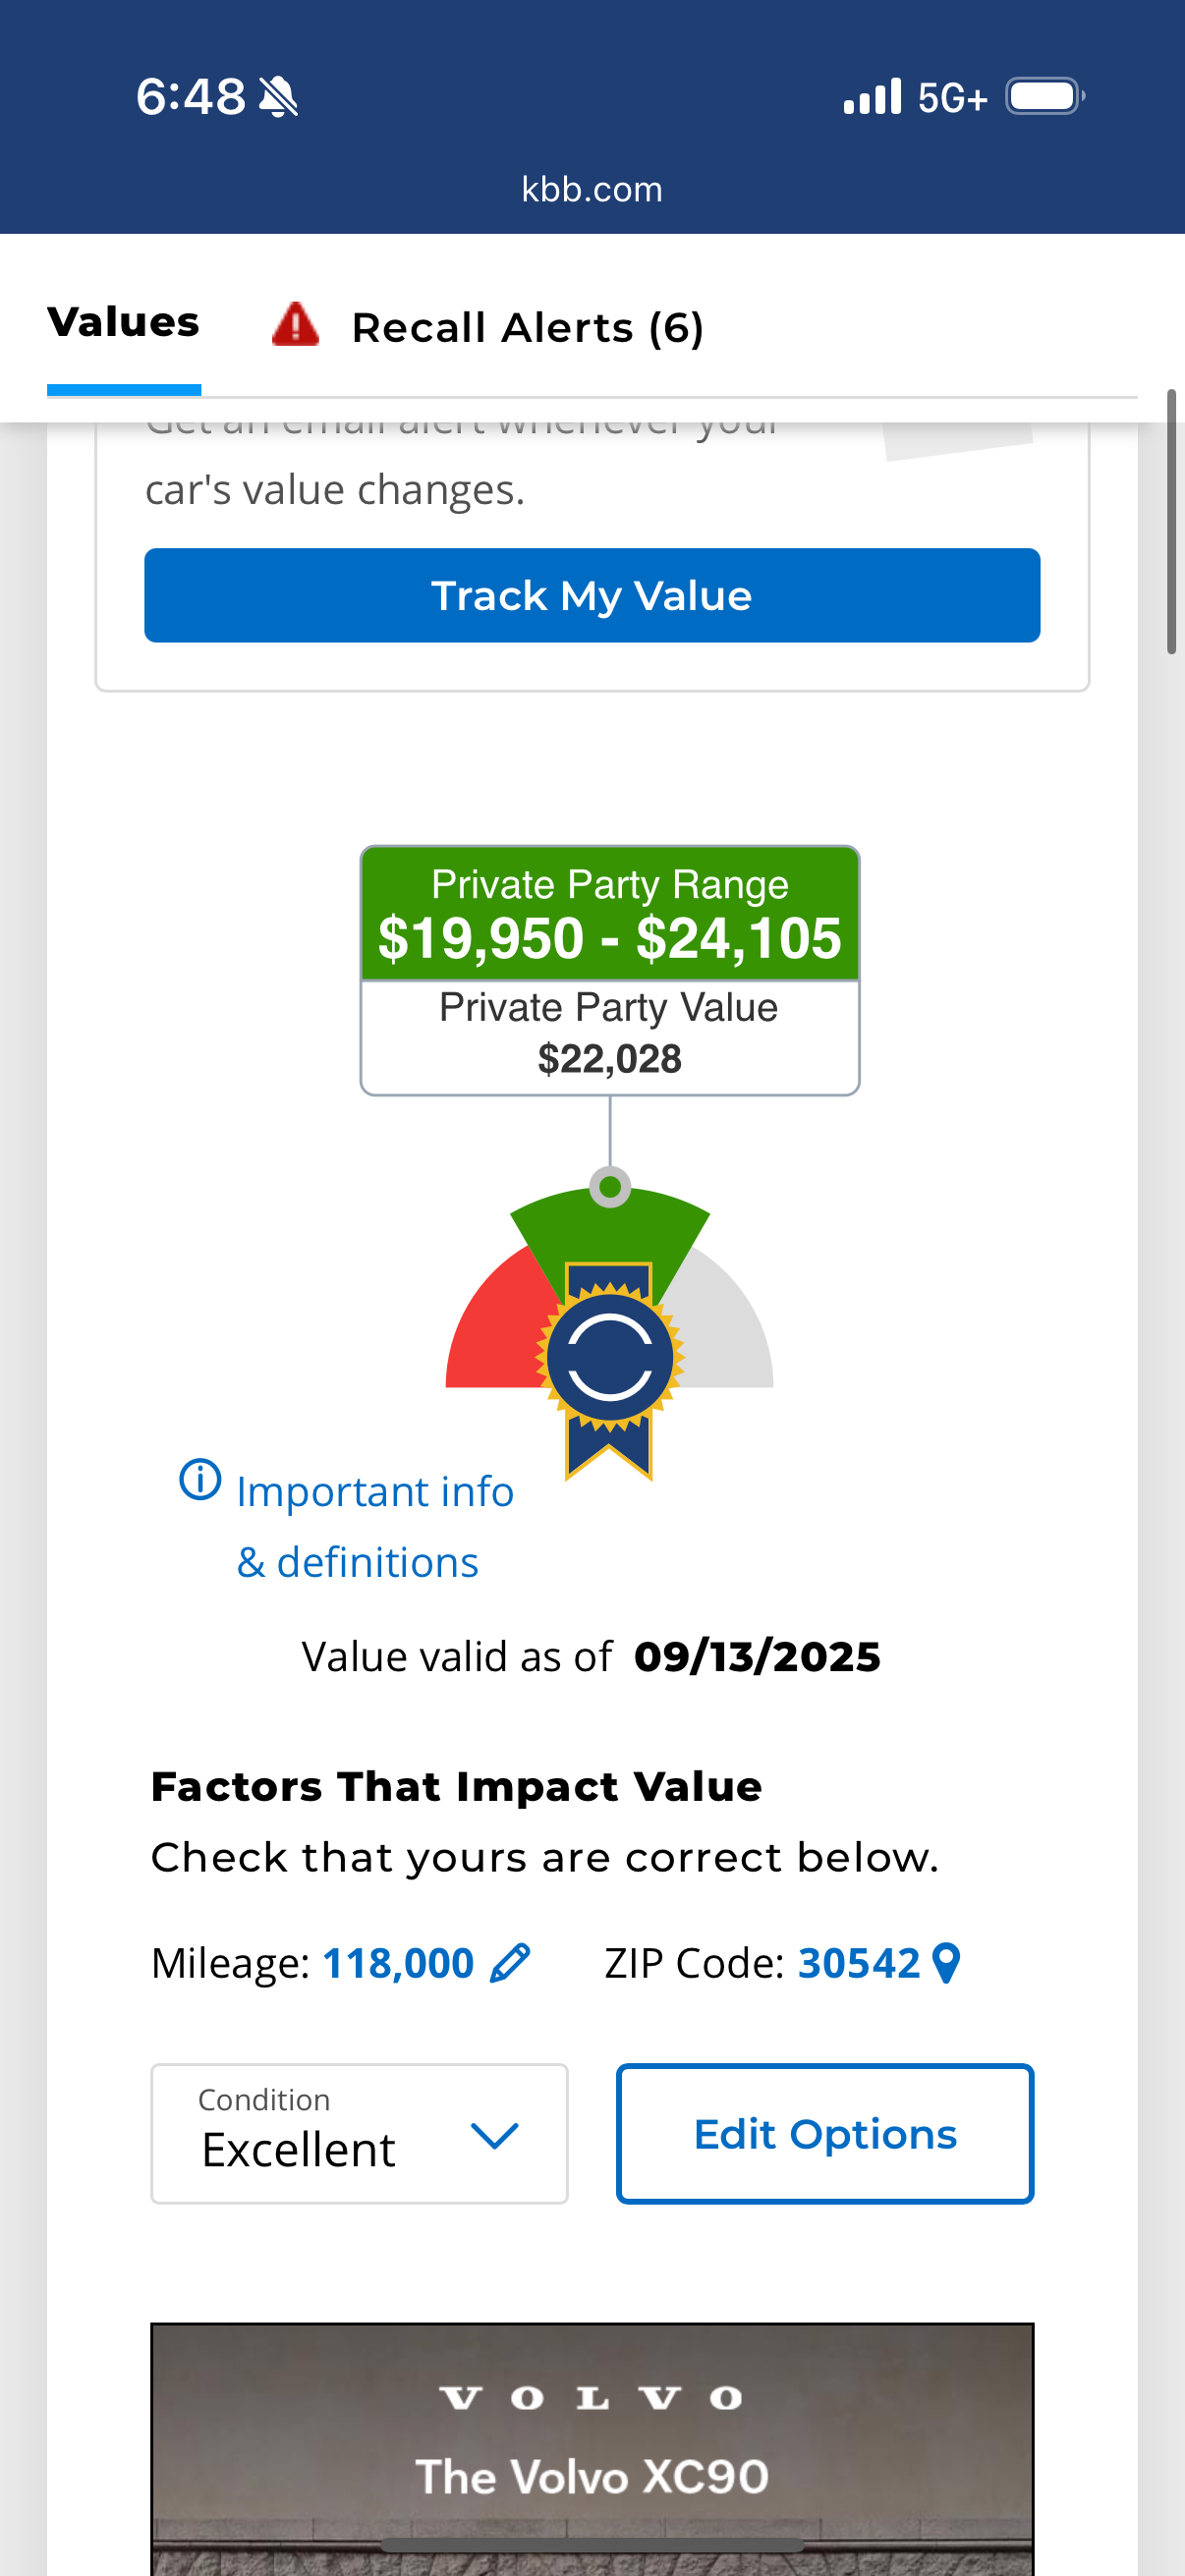The height and width of the screenshot is (2576, 1185).
Task: Tap the cellular signal bars icon
Action: click(x=872, y=97)
